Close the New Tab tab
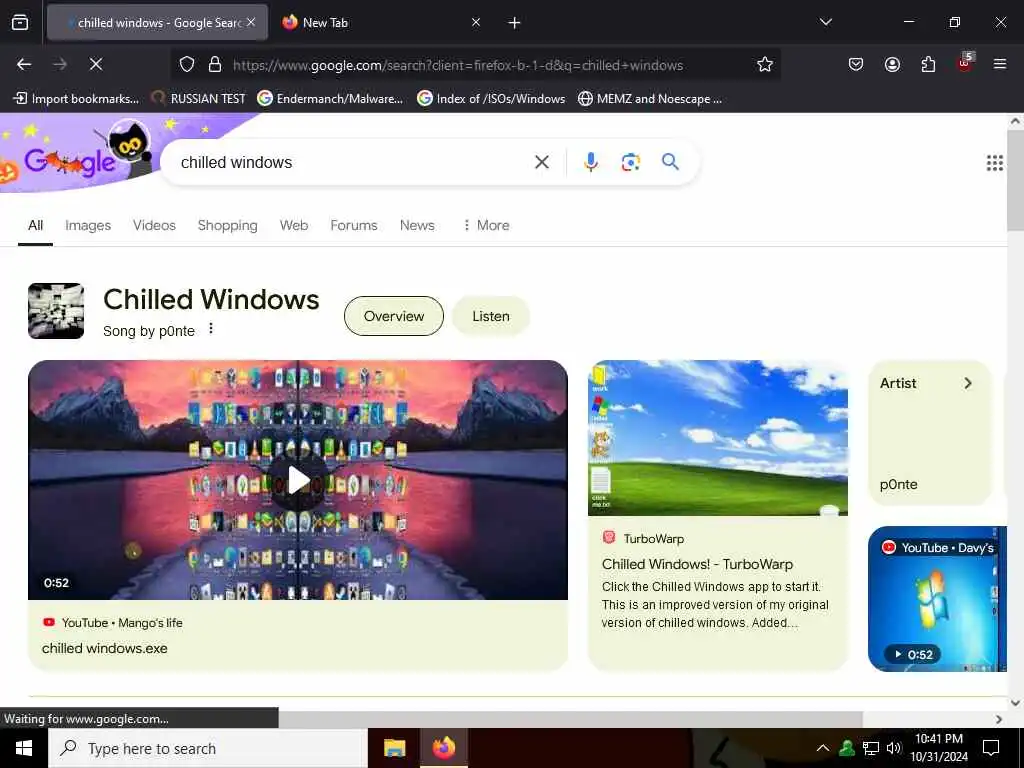1024x768 pixels. coord(476,23)
